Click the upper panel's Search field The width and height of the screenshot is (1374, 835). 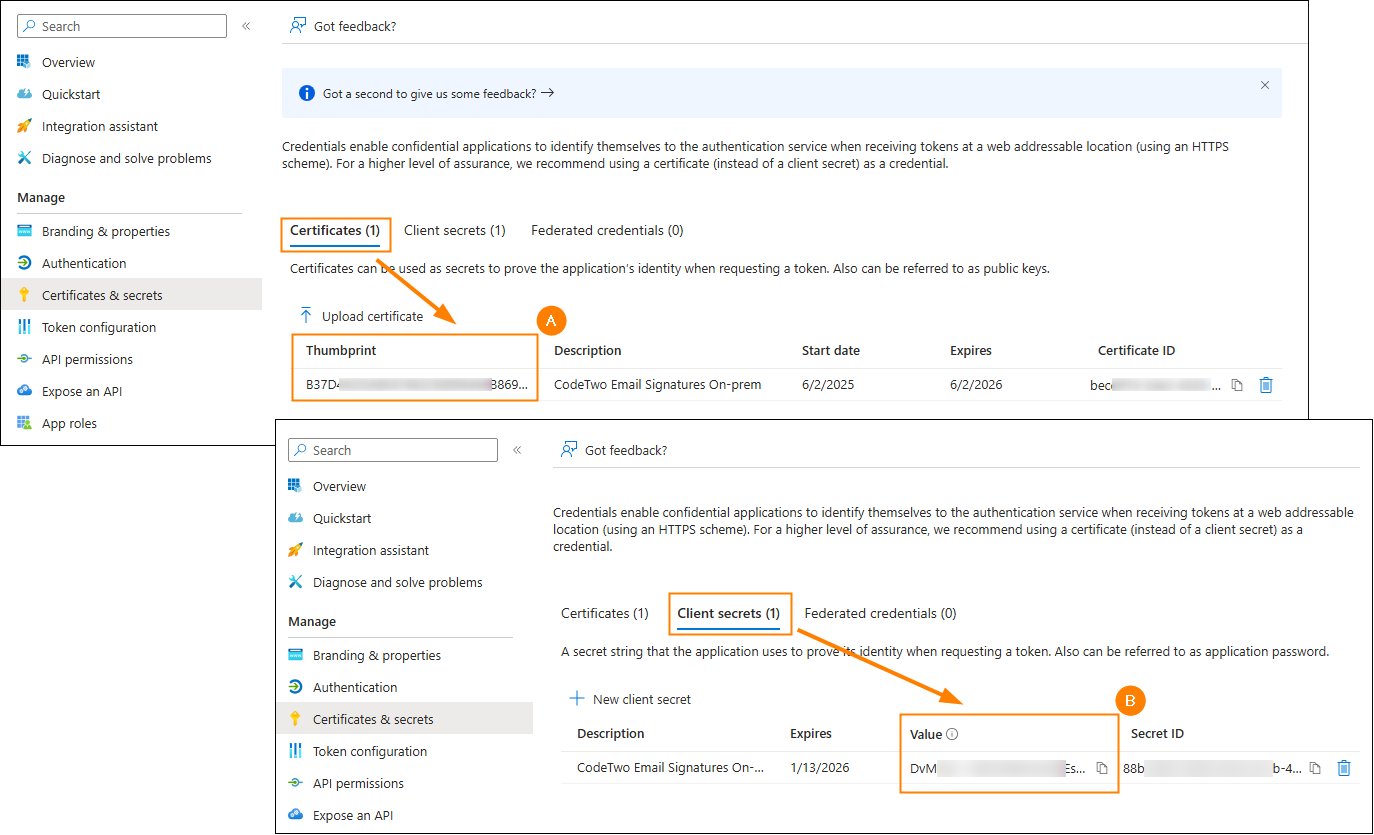click(122, 26)
